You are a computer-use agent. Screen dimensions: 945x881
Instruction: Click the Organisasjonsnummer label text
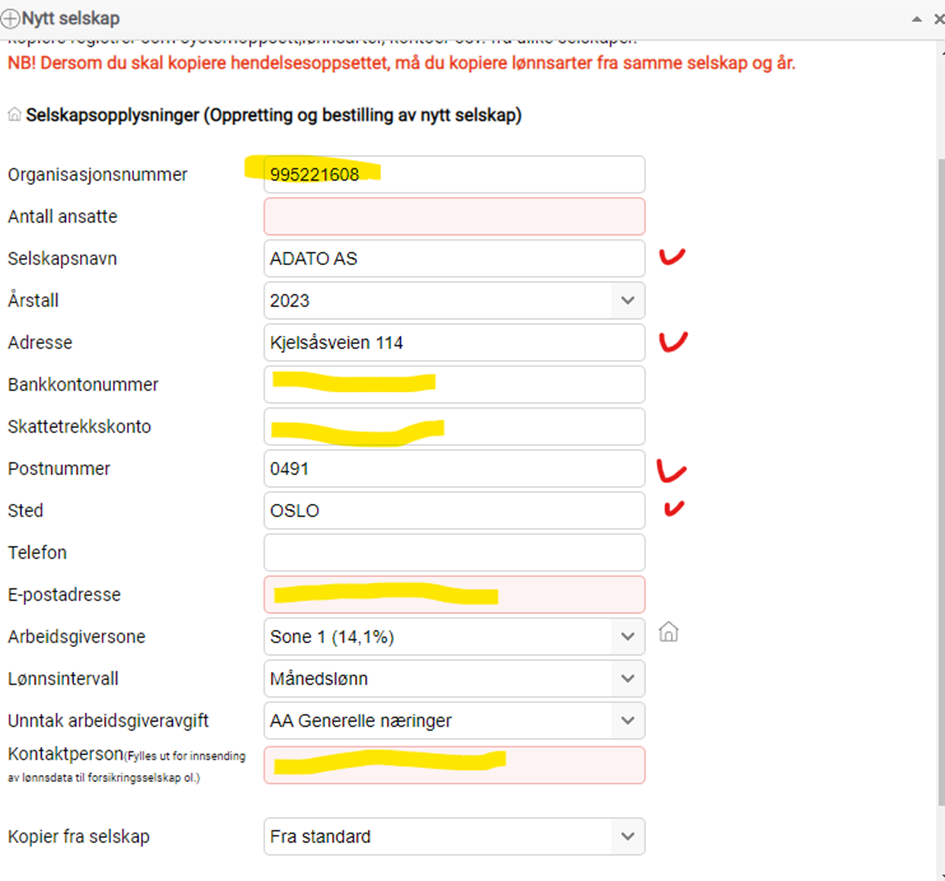(97, 175)
